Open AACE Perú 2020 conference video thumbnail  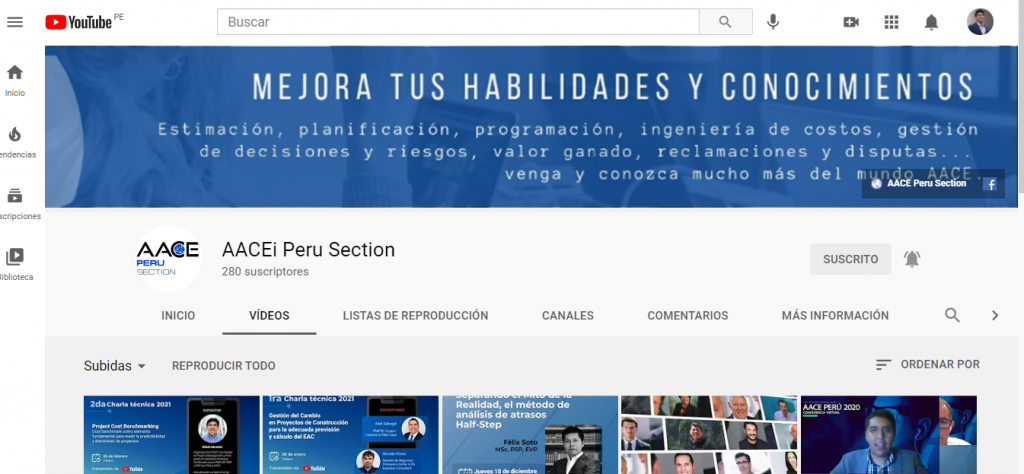pyautogui.click(x=888, y=435)
